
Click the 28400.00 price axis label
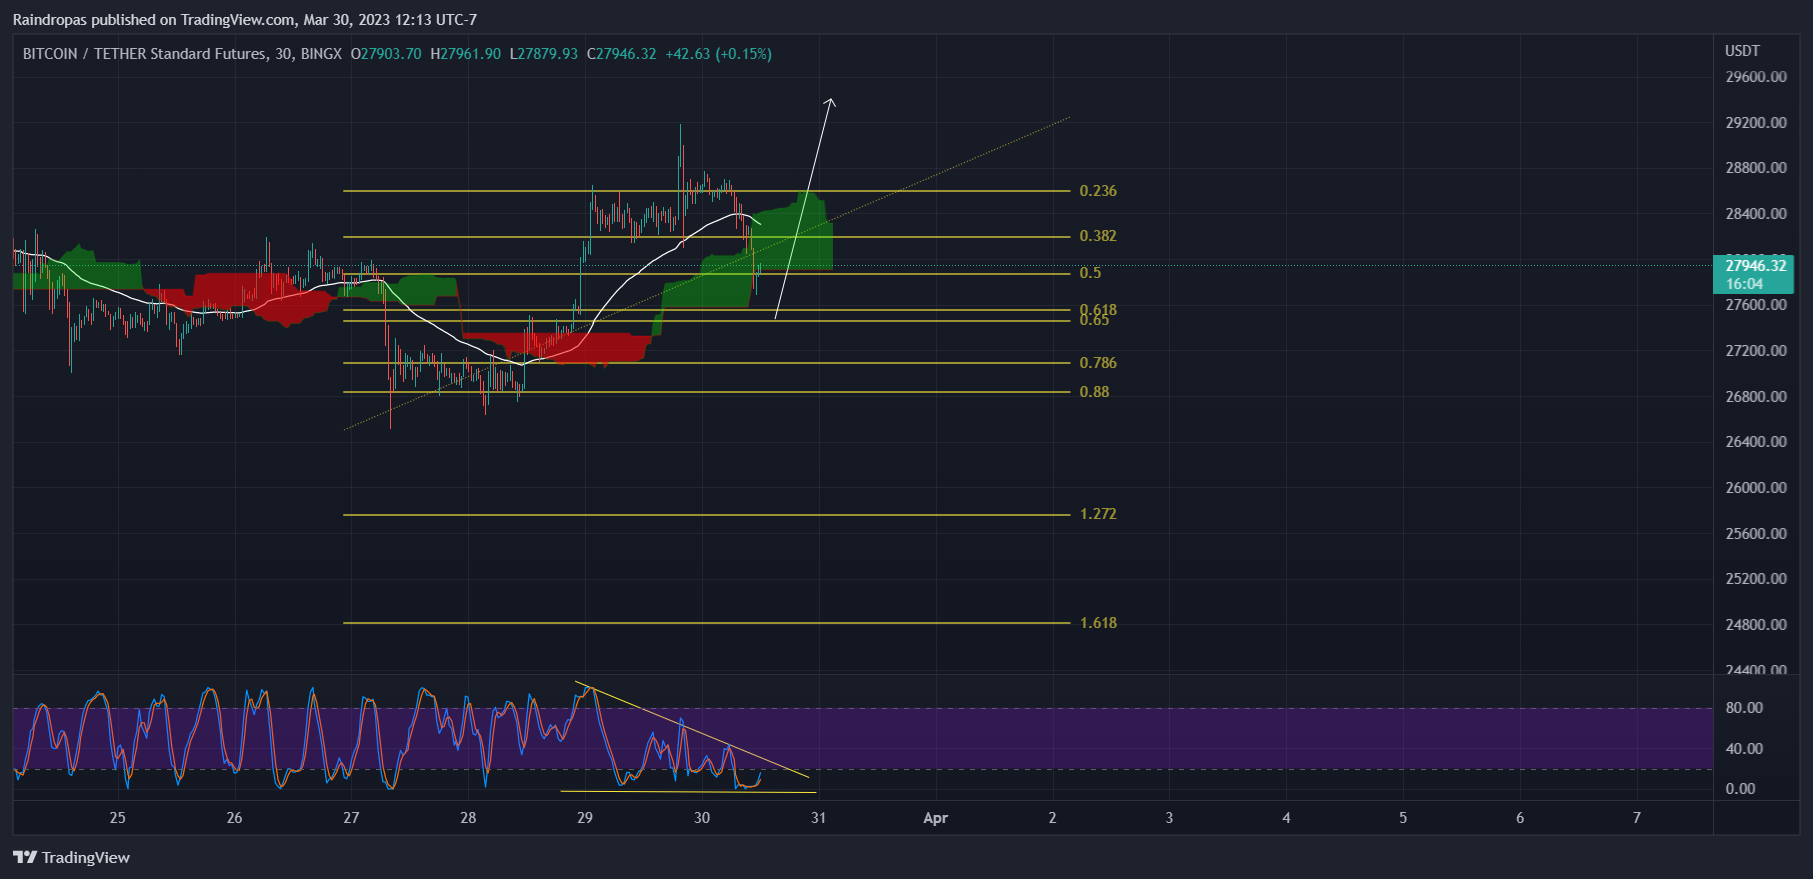[1756, 214]
